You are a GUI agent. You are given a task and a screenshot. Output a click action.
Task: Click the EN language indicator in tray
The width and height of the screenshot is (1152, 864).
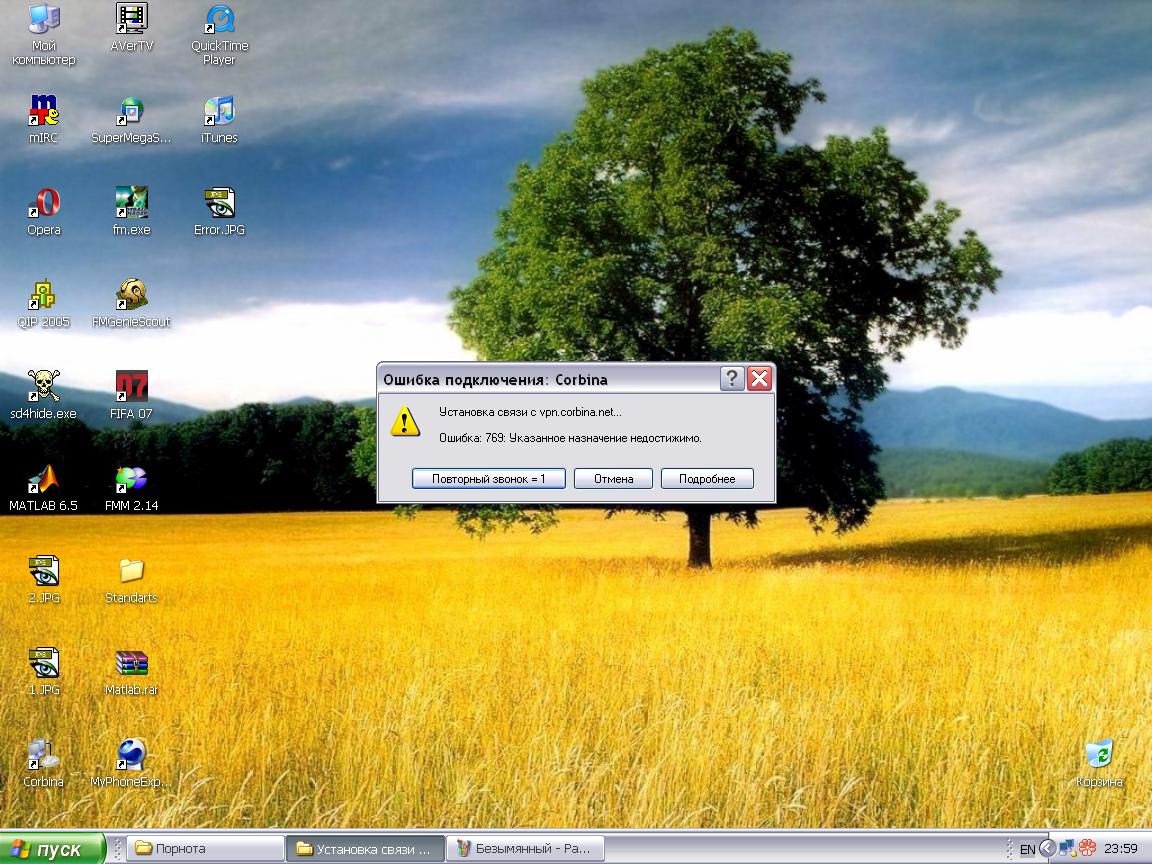click(1027, 849)
